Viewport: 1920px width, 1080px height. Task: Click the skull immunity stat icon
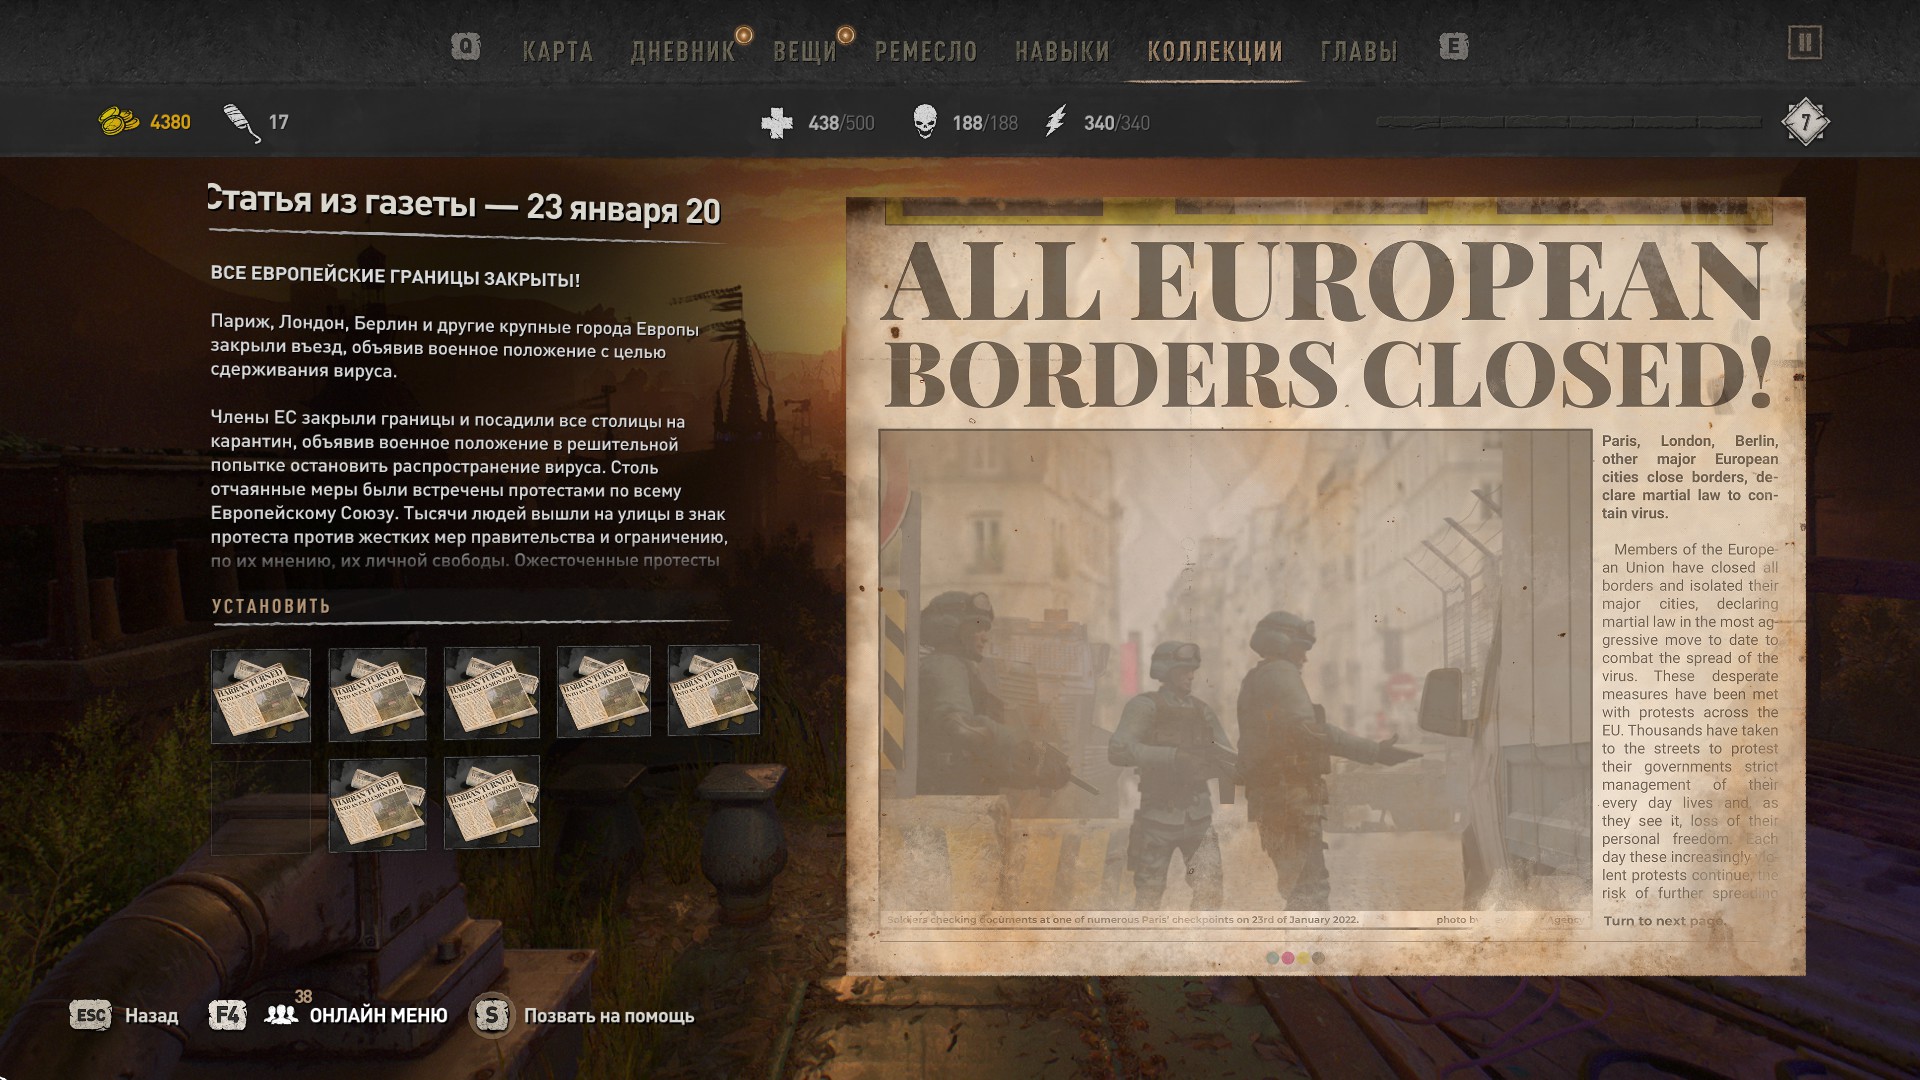pos(925,122)
